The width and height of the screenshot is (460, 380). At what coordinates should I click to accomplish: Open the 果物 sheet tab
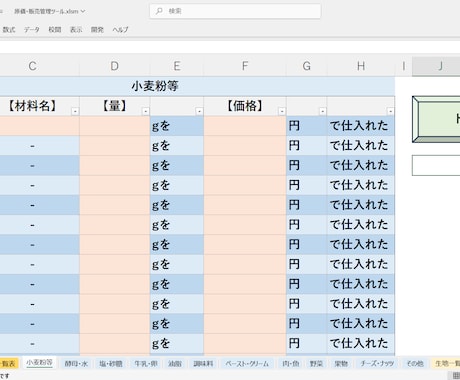click(341, 364)
